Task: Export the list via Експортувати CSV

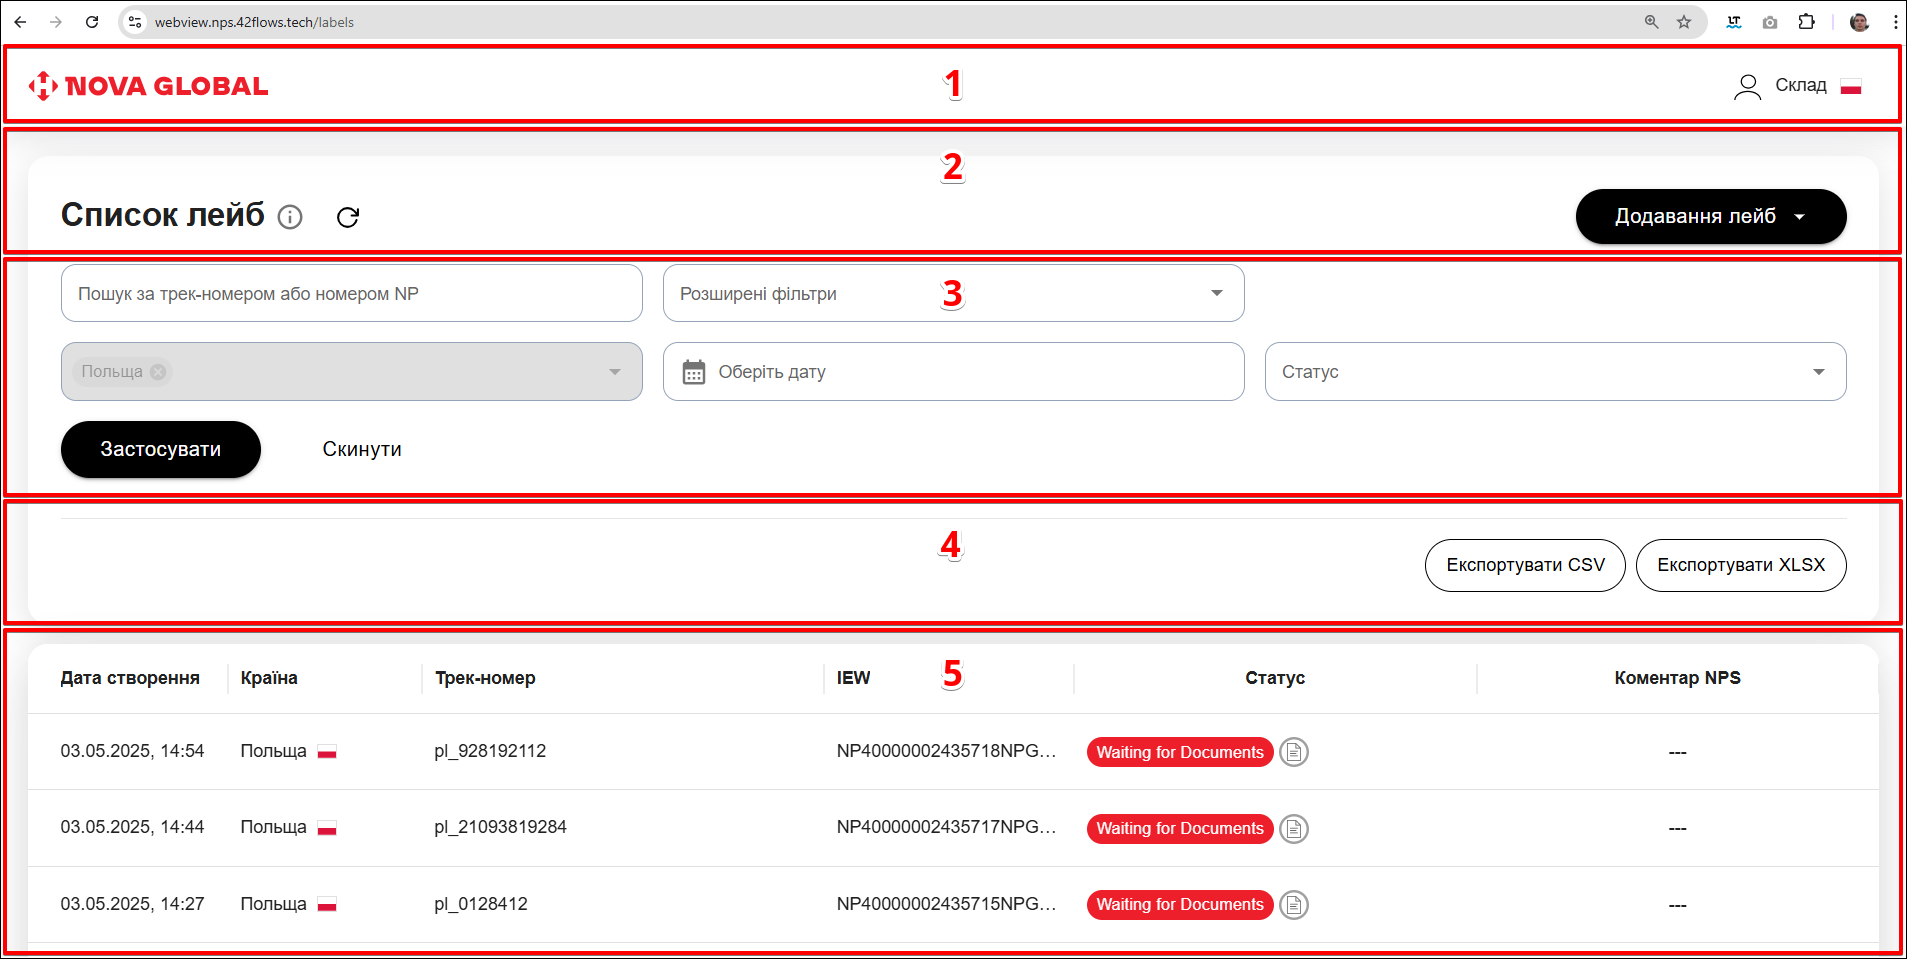Action: (1525, 565)
